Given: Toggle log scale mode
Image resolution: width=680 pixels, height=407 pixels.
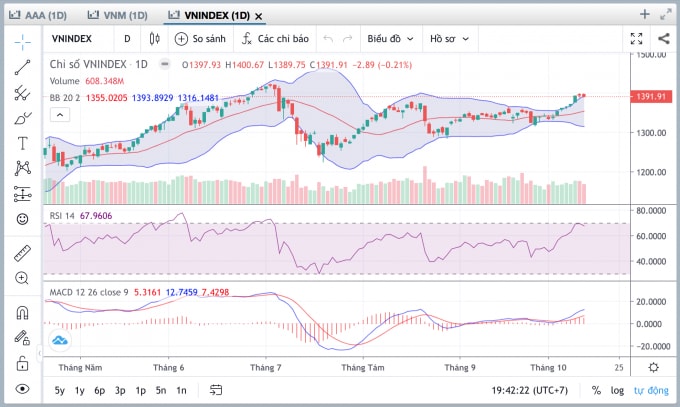Looking at the screenshot, I should tap(617, 391).
